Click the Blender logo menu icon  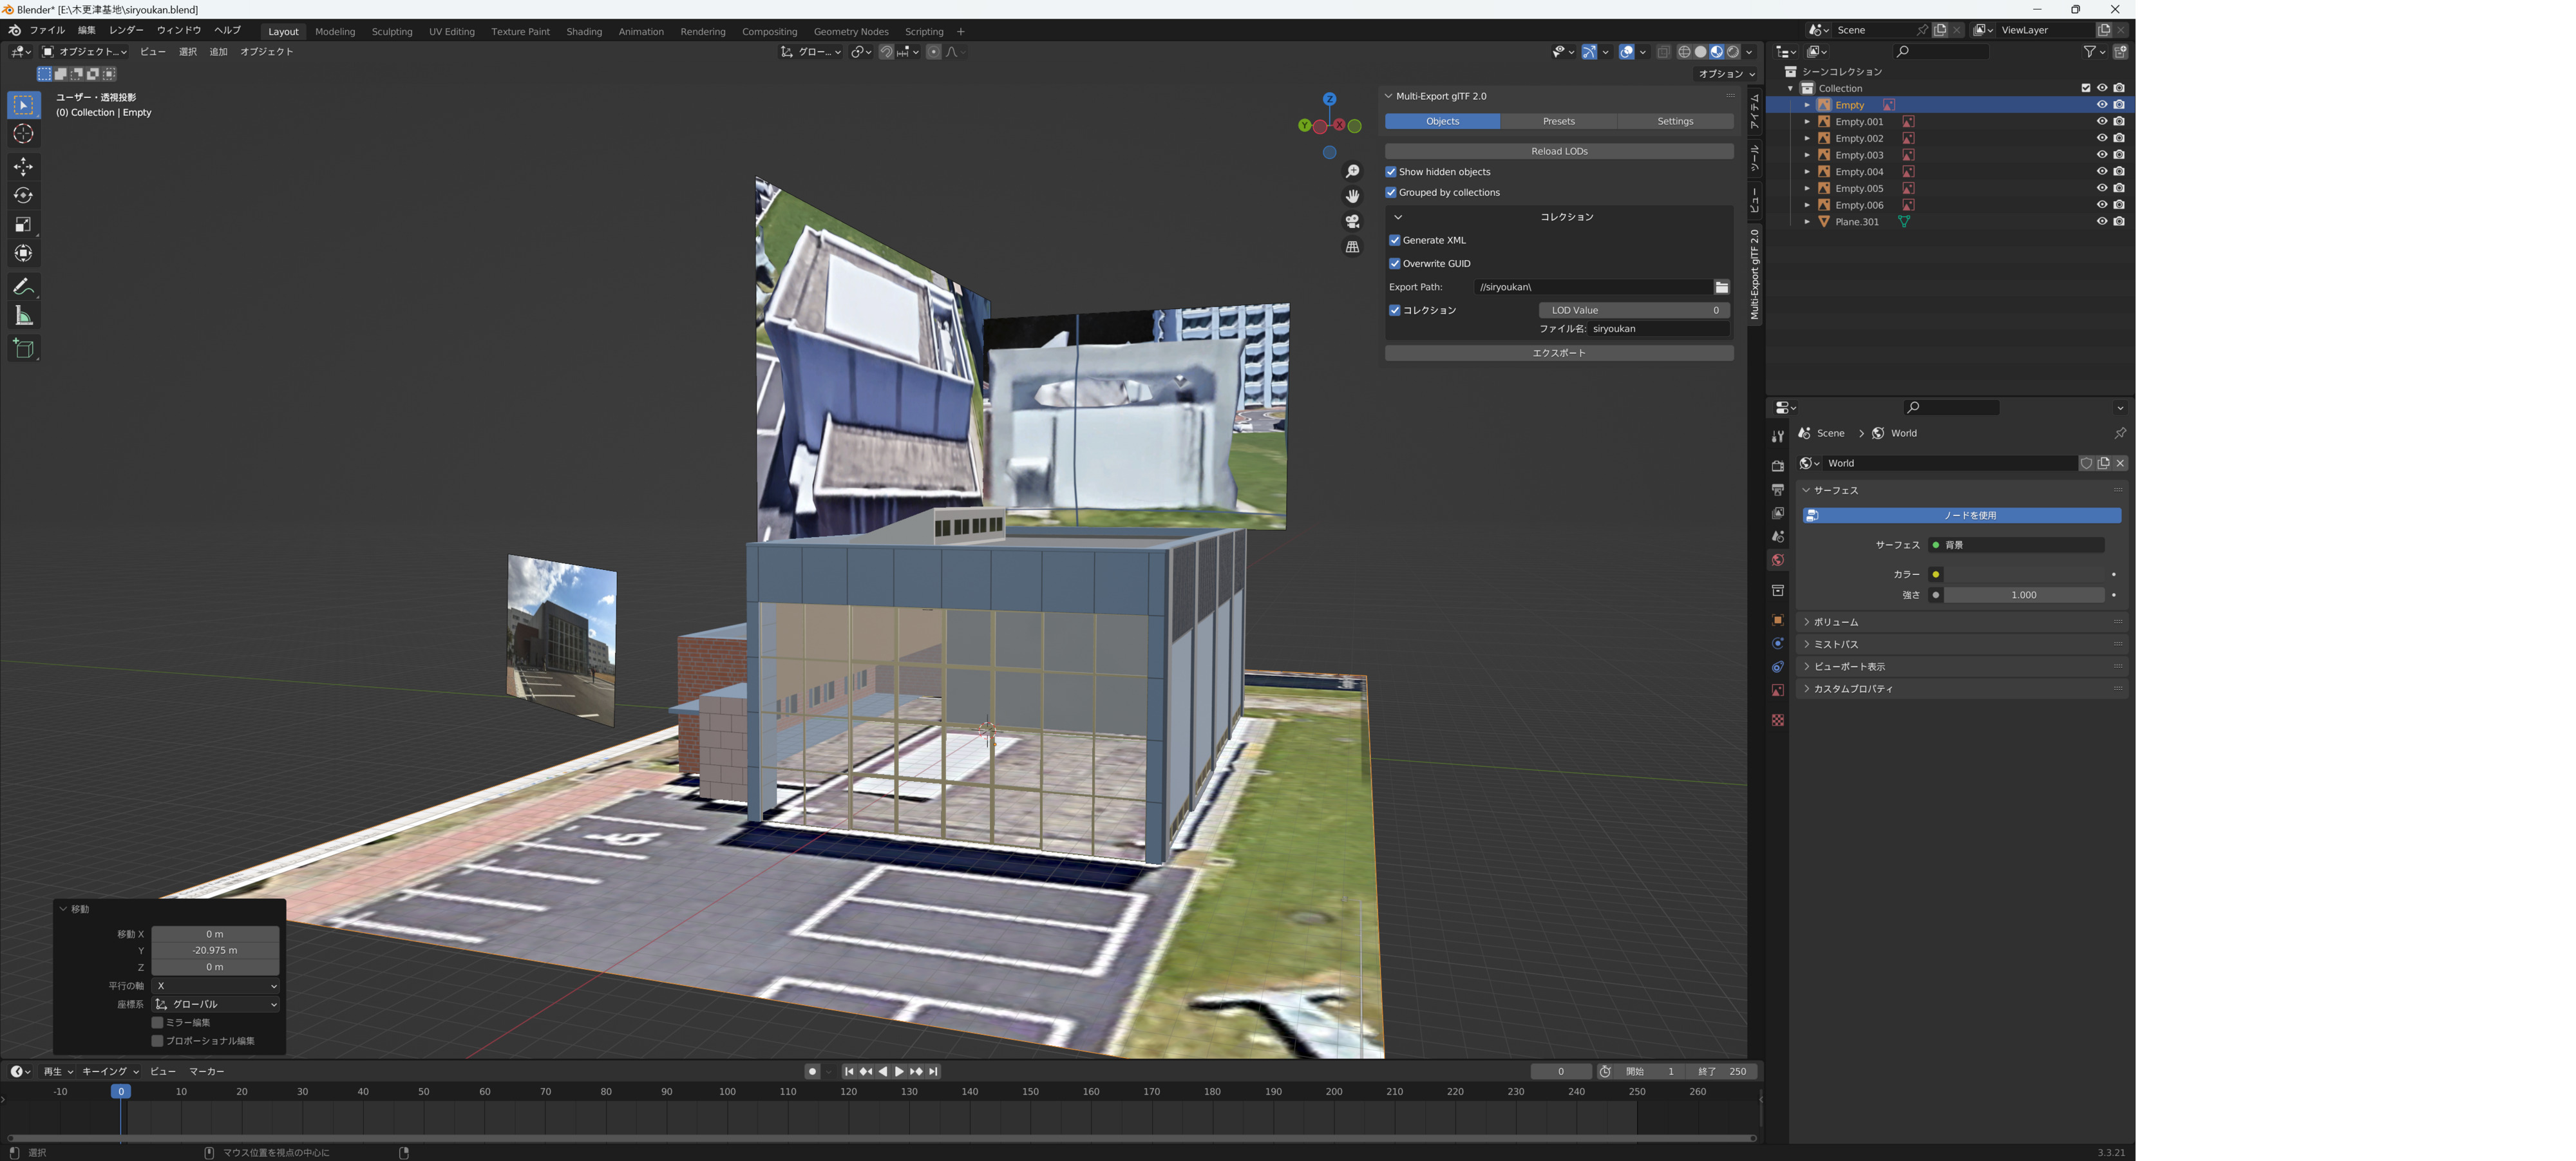coord(15,31)
